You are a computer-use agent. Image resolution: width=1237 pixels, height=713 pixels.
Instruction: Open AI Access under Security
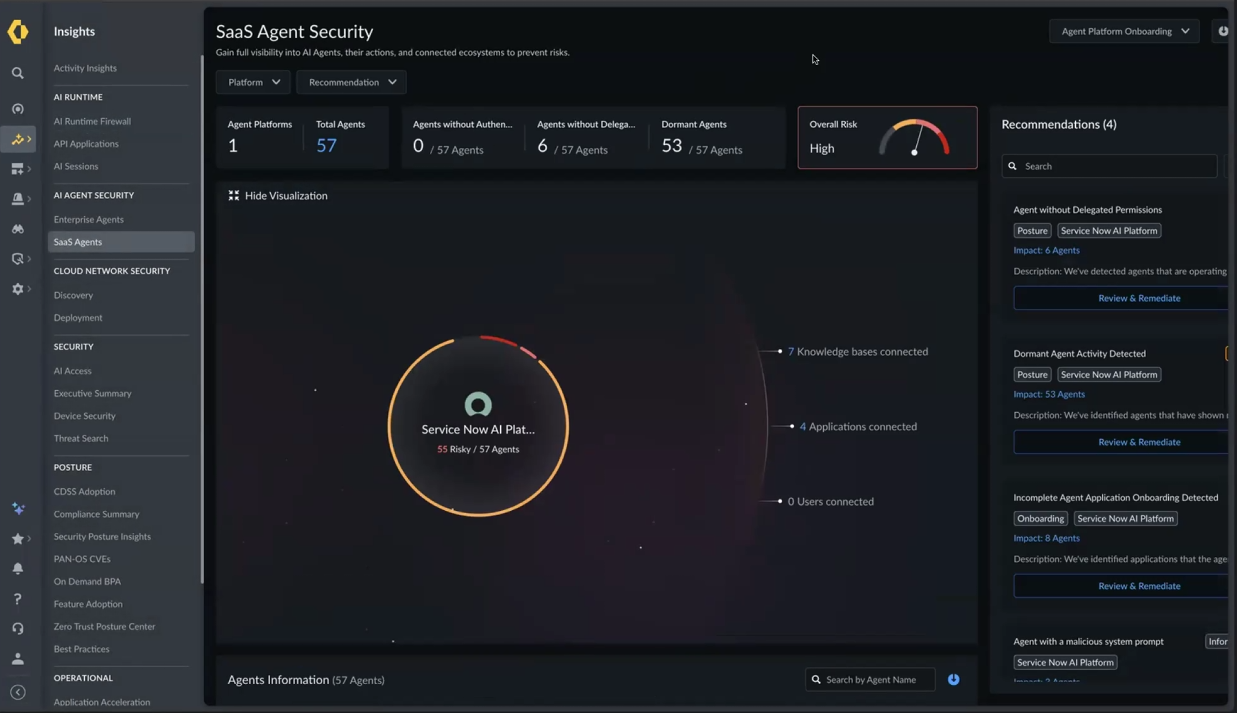click(x=72, y=371)
